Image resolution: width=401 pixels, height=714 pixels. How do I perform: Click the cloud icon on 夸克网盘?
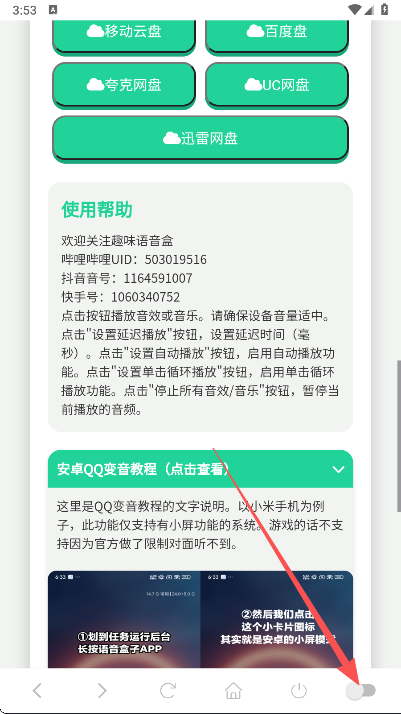95,85
